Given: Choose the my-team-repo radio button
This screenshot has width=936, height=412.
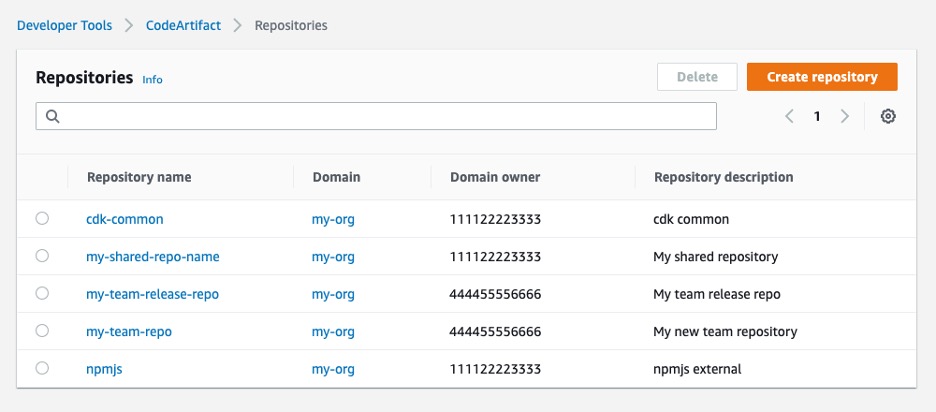Looking at the screenshot, I should [x=42, y=331].
